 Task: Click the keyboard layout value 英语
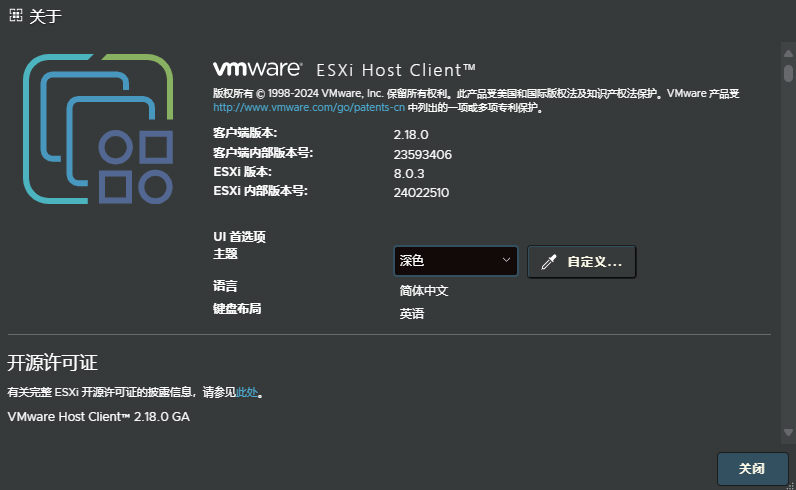[x=412, y=313]
